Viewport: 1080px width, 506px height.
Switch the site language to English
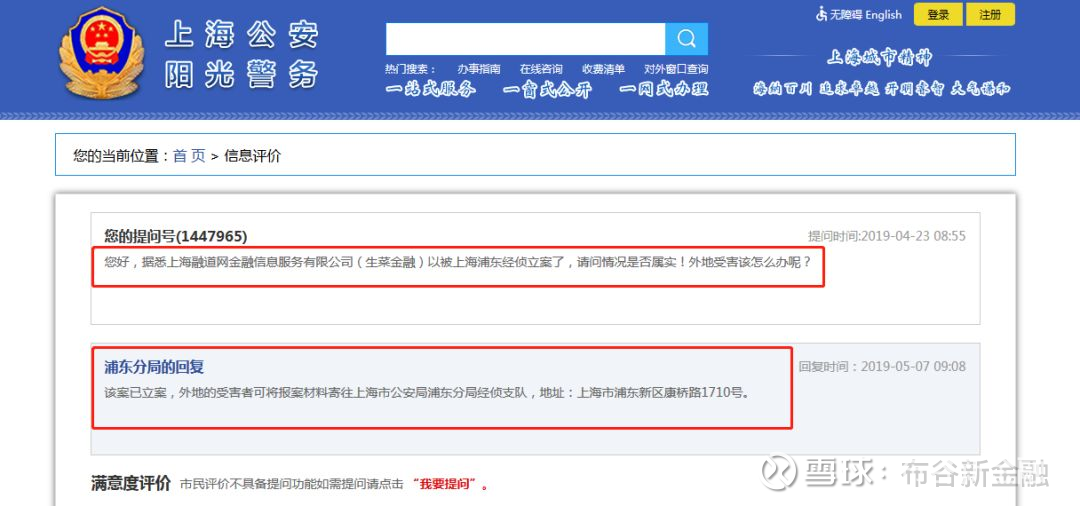(884, 14)
